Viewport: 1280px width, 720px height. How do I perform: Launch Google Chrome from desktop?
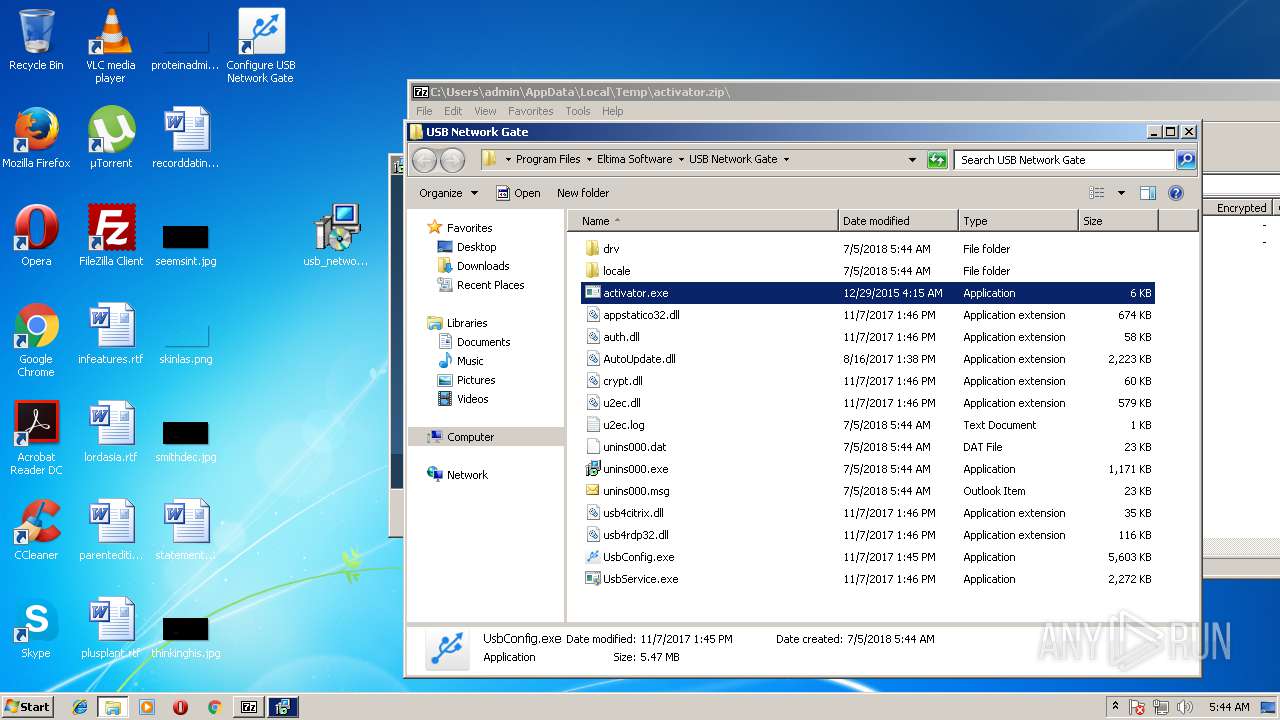point(36,340)
